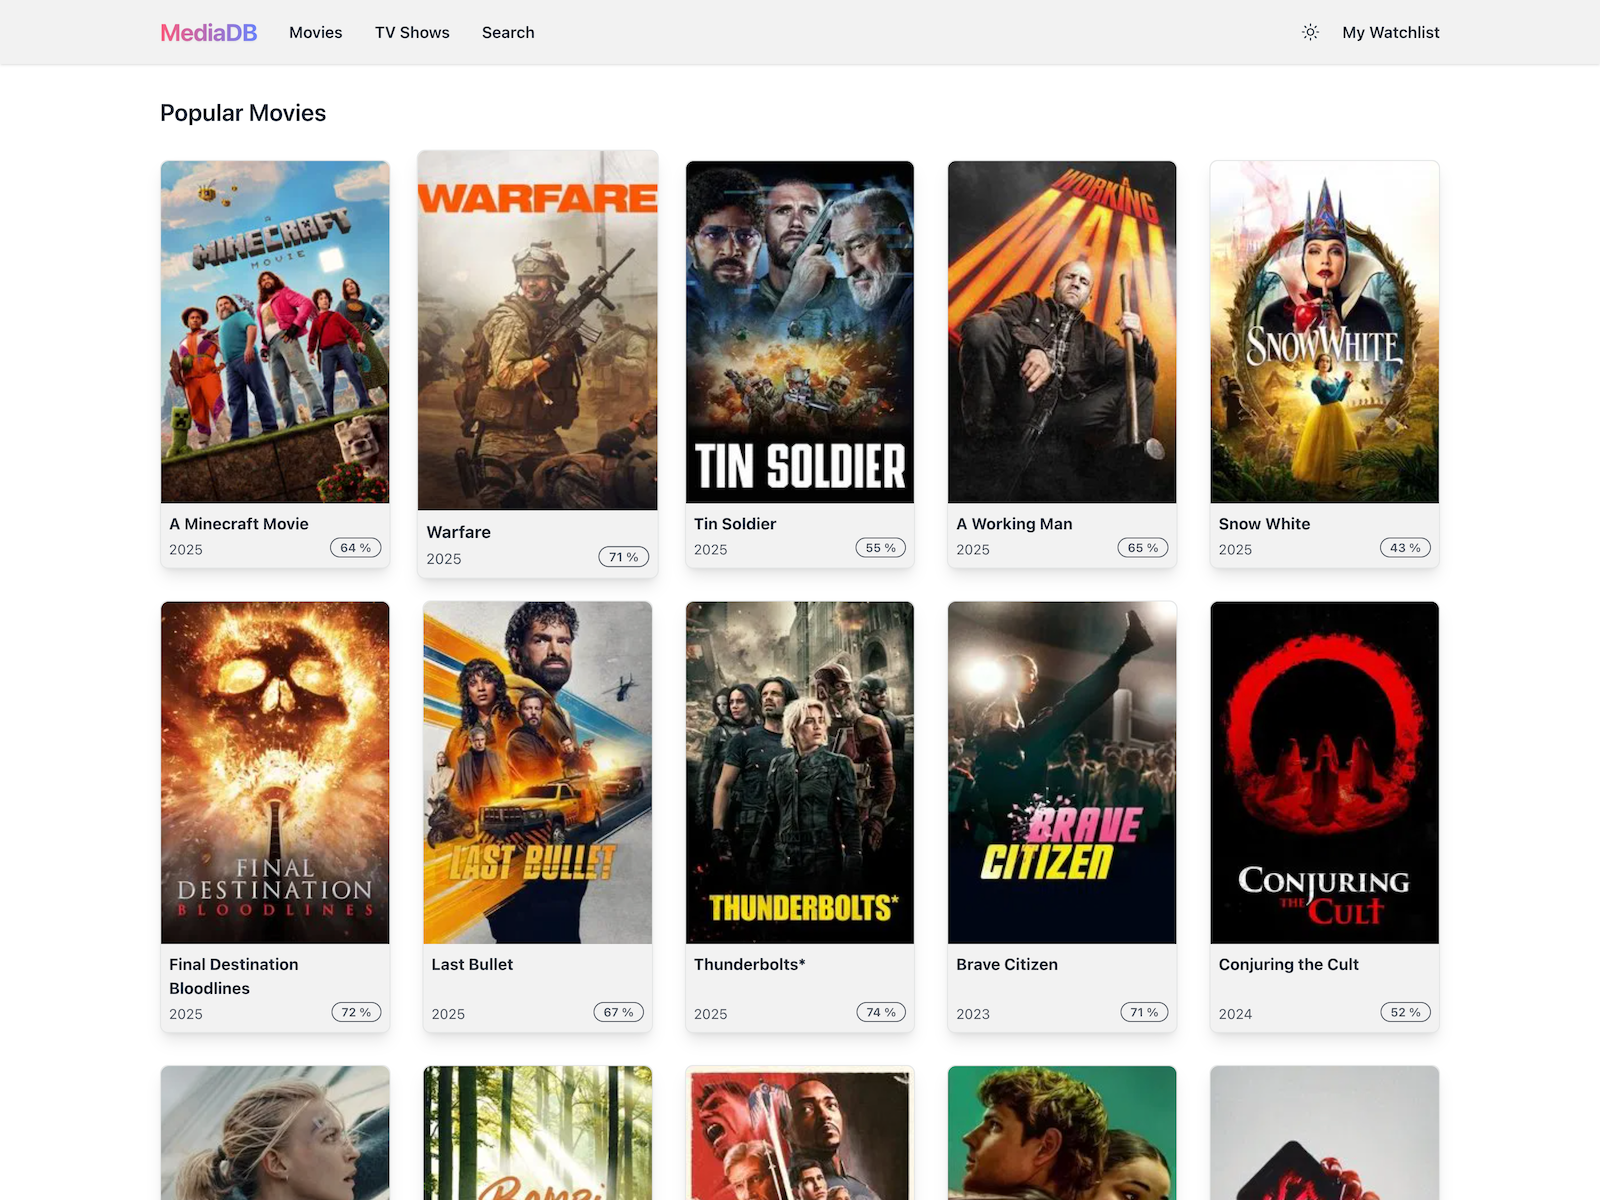Click the 71 % badge on Brave Citizen
Screen dimensions: 1600x1200
[x=1144, y=1012]
